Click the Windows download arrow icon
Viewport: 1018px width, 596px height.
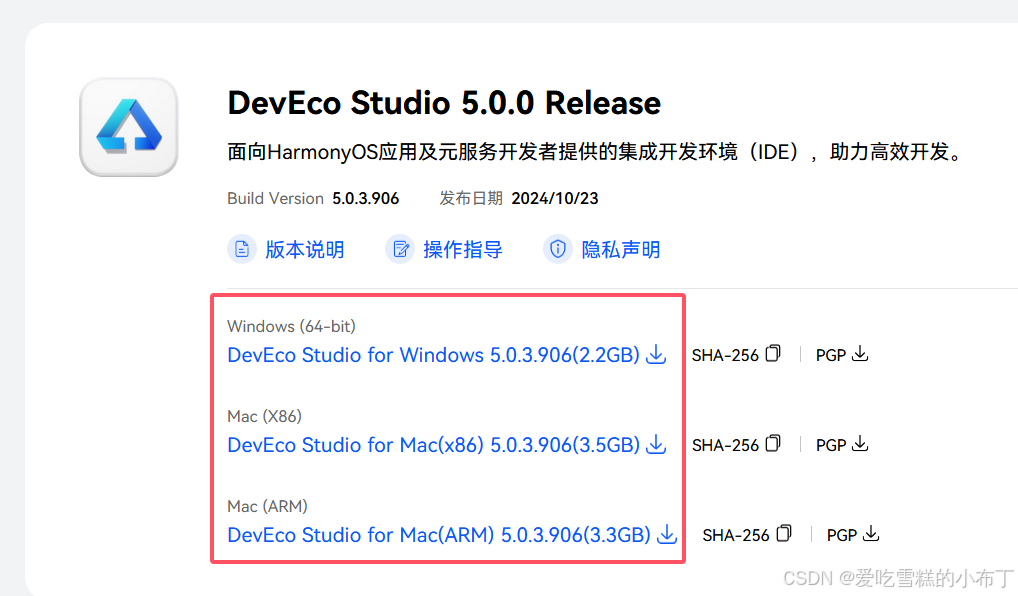click(x=656, y=354)
